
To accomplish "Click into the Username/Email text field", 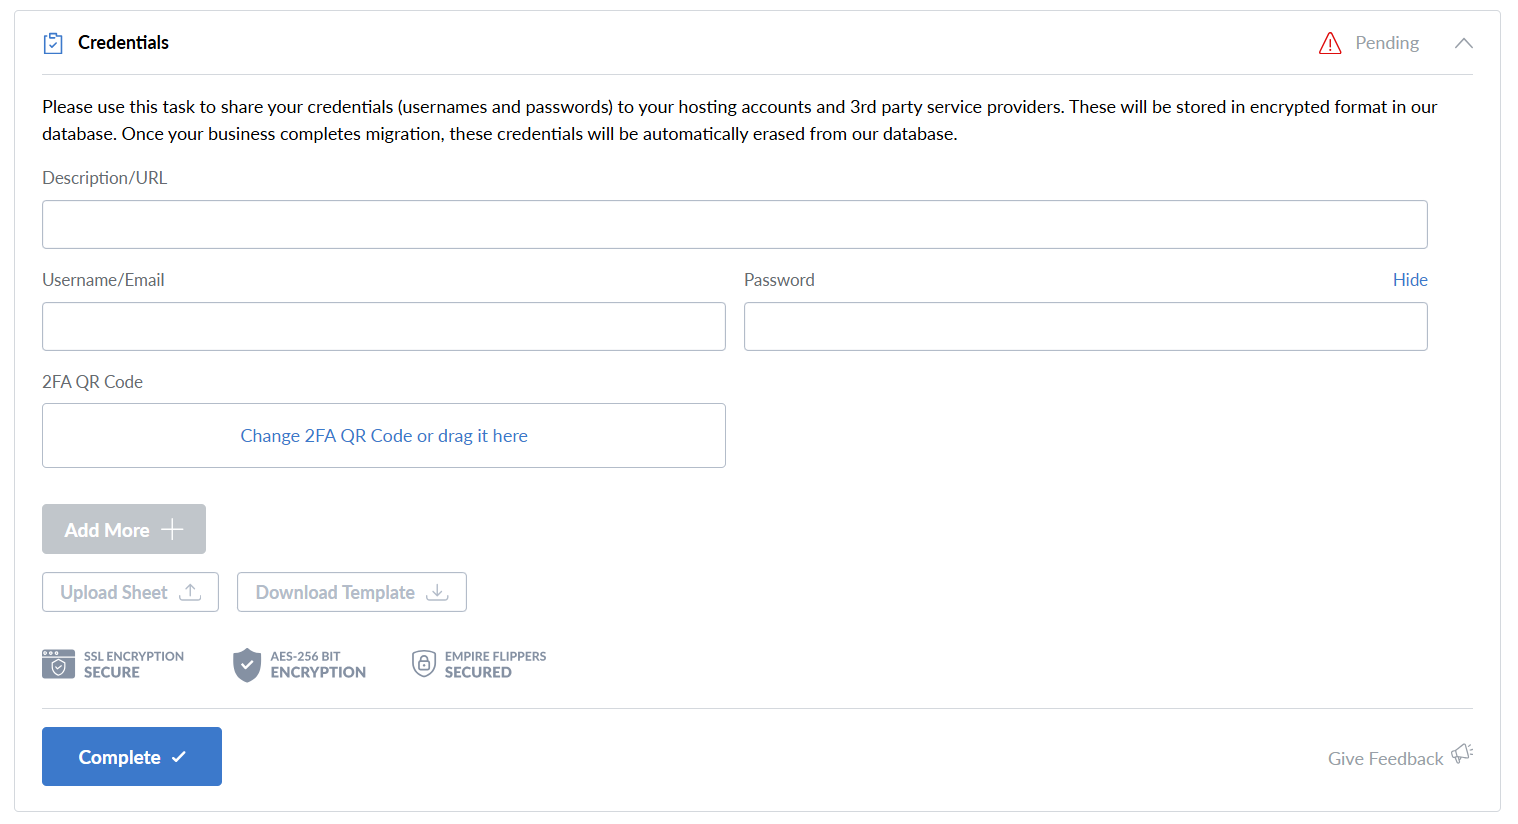I will (x=383, y=327).
